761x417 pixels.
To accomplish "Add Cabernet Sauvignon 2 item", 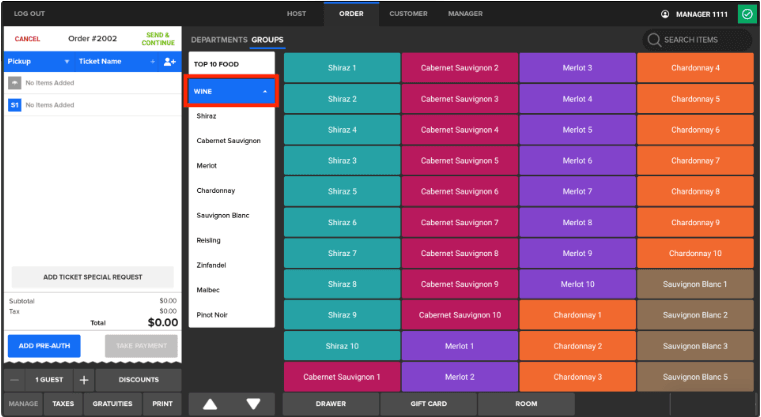I will pos(460,68).
